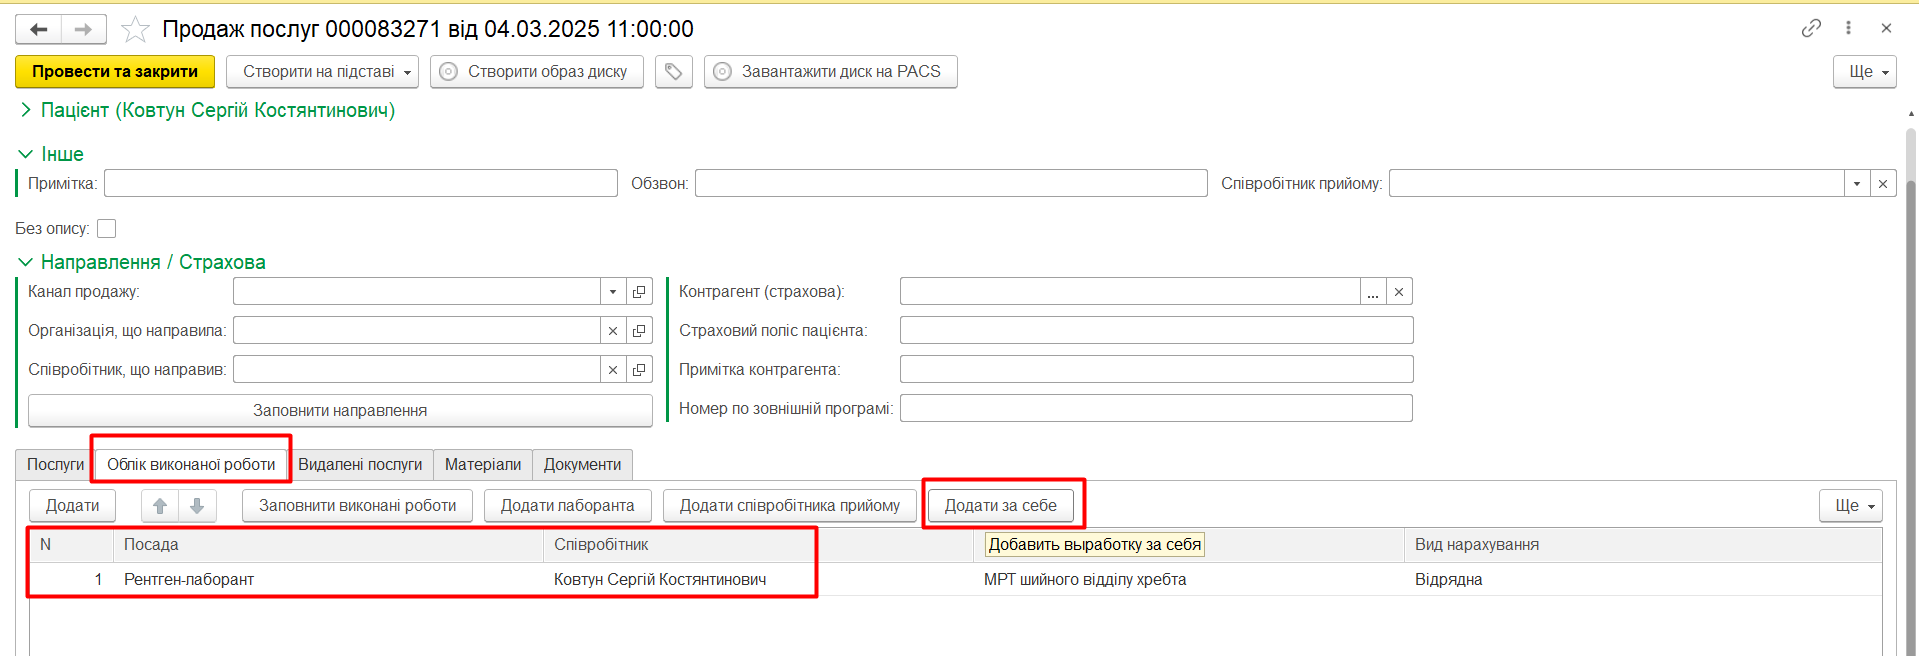This screenshot has height=656, width=1919.
Task: Copy link using chain icon
Action: point(1811,28)
